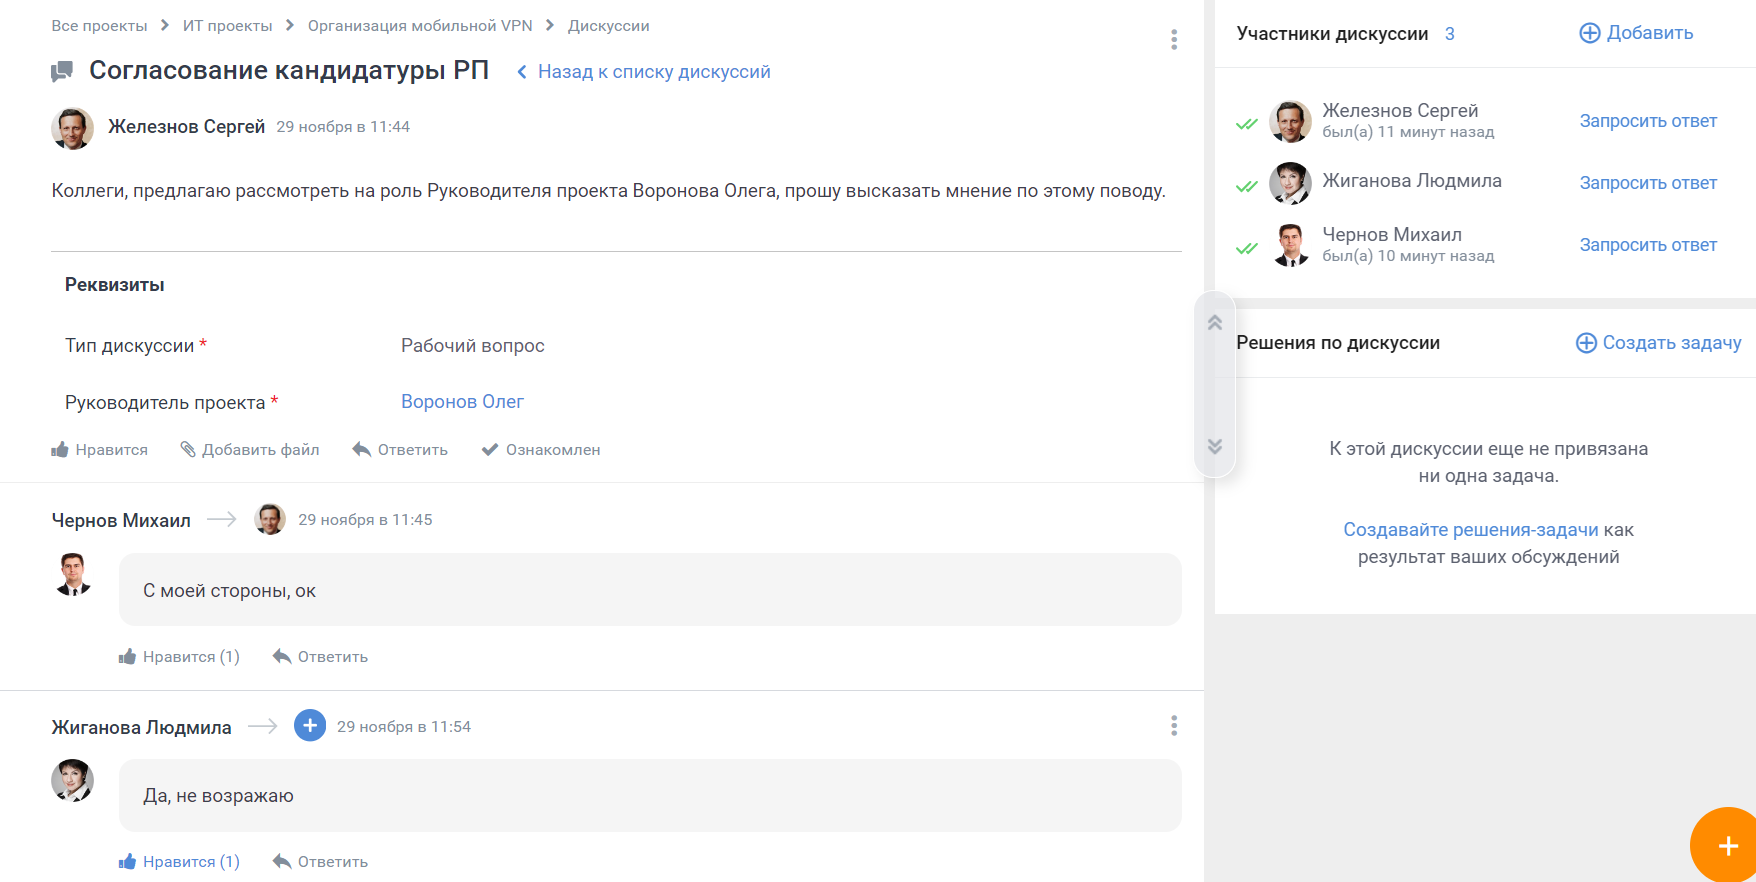Request answer from Чернов Михаил

click(x=1647, y=245)
